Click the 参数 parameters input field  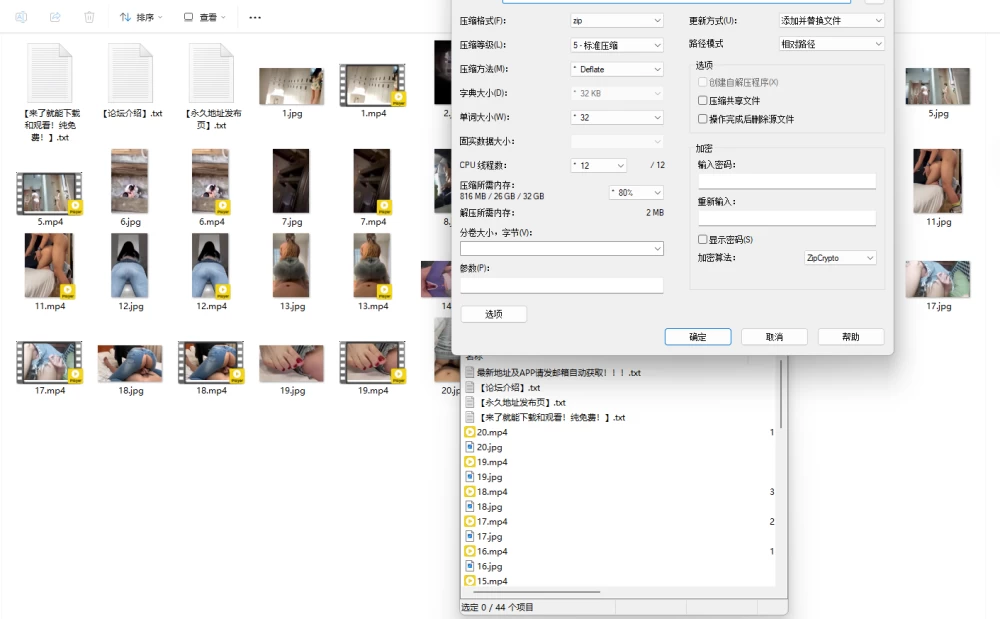point(562,285)
